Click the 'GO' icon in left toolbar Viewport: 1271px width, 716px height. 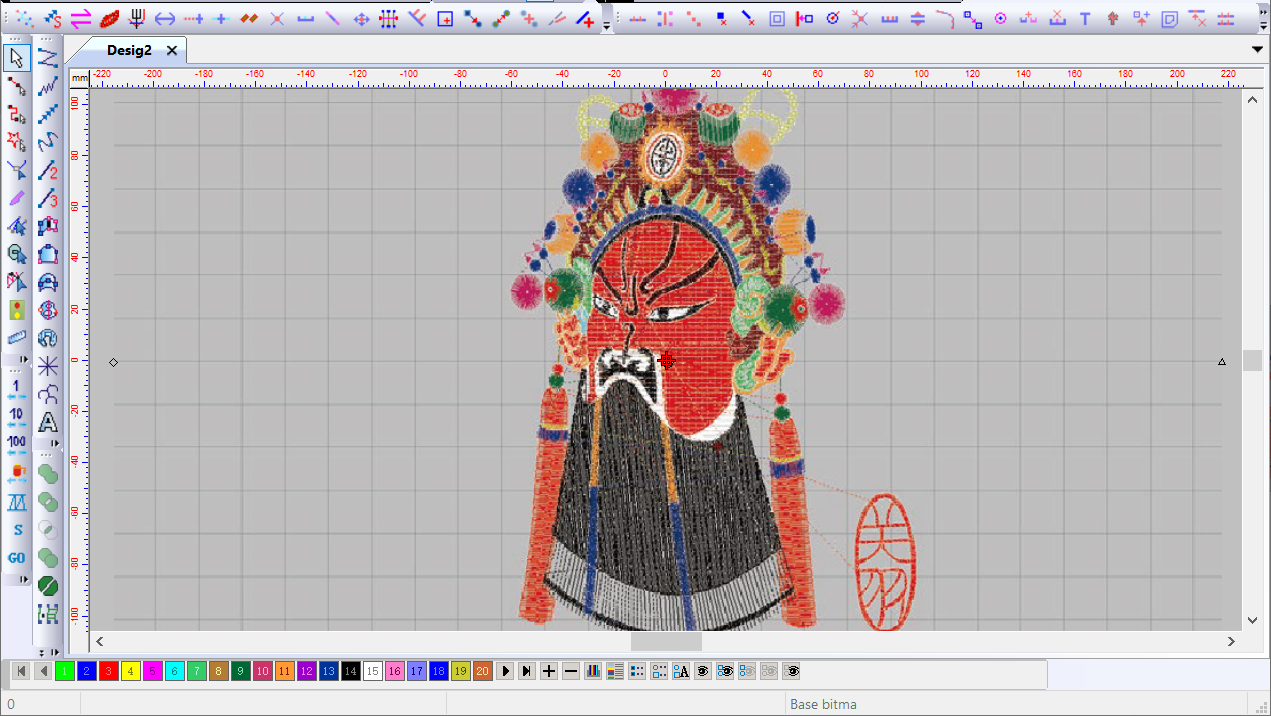tap(17, 557)
